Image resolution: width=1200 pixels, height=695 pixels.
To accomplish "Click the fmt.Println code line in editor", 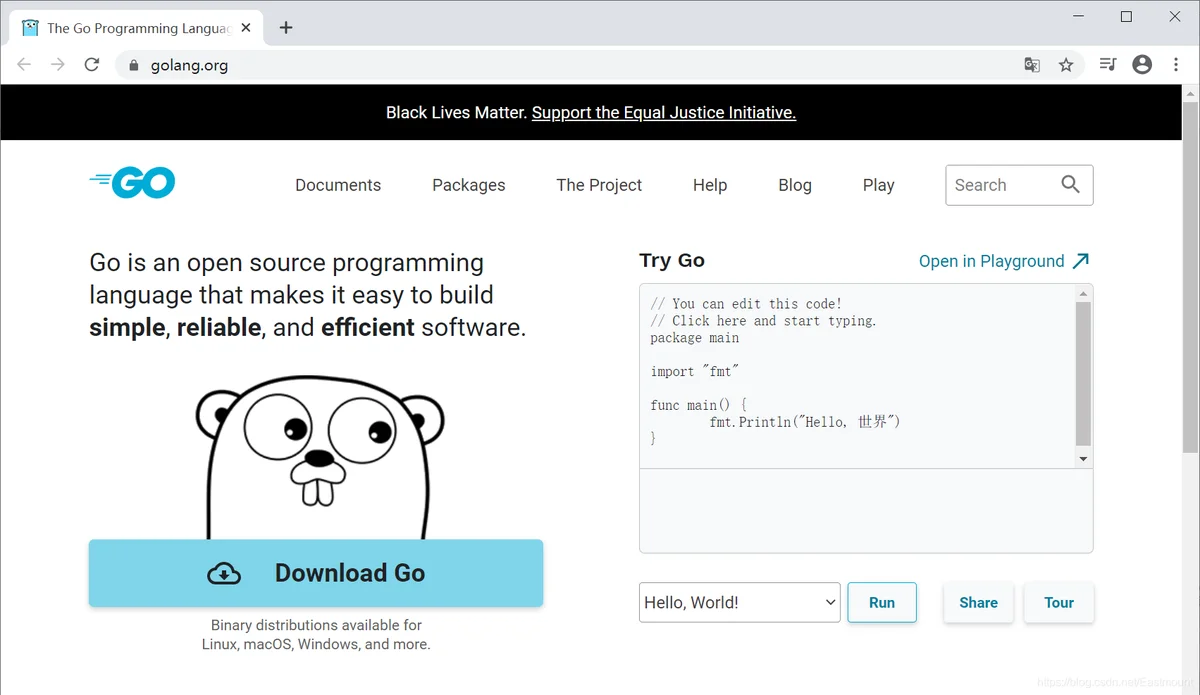I will click(805, 422).
